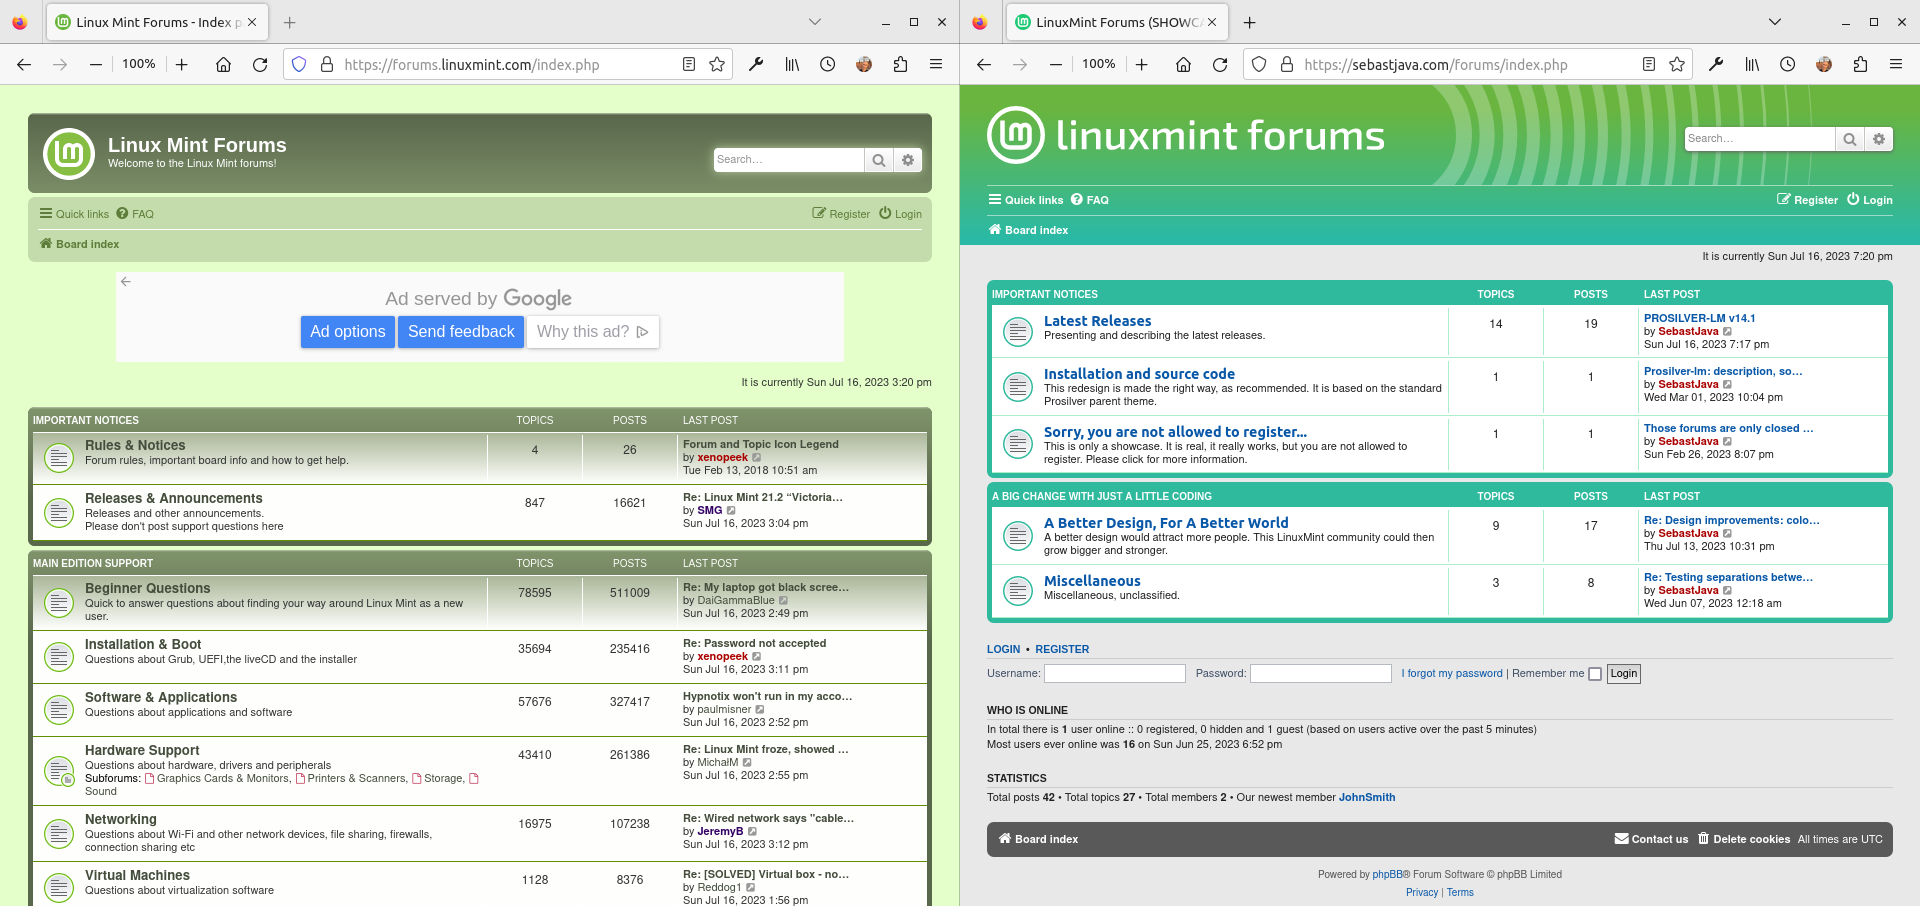Select the Linux Mint Forums - Index tab
1920x906 pixels.
155,22
